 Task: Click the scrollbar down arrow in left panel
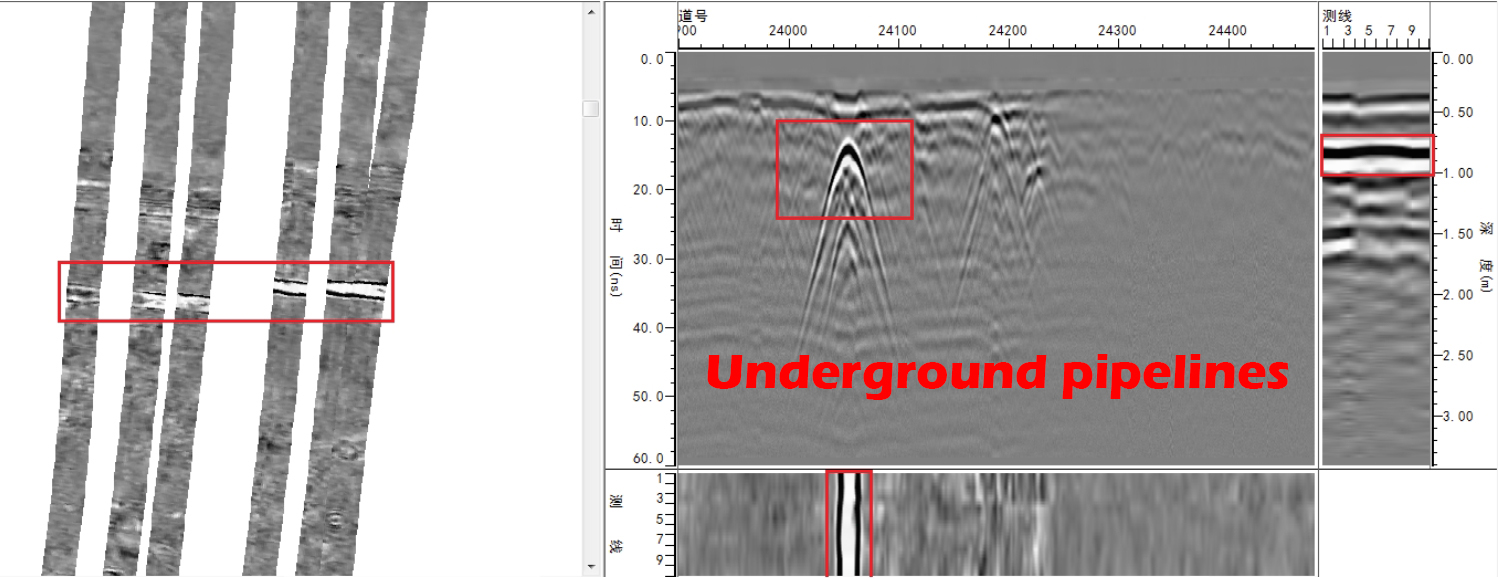pos(591,567)
